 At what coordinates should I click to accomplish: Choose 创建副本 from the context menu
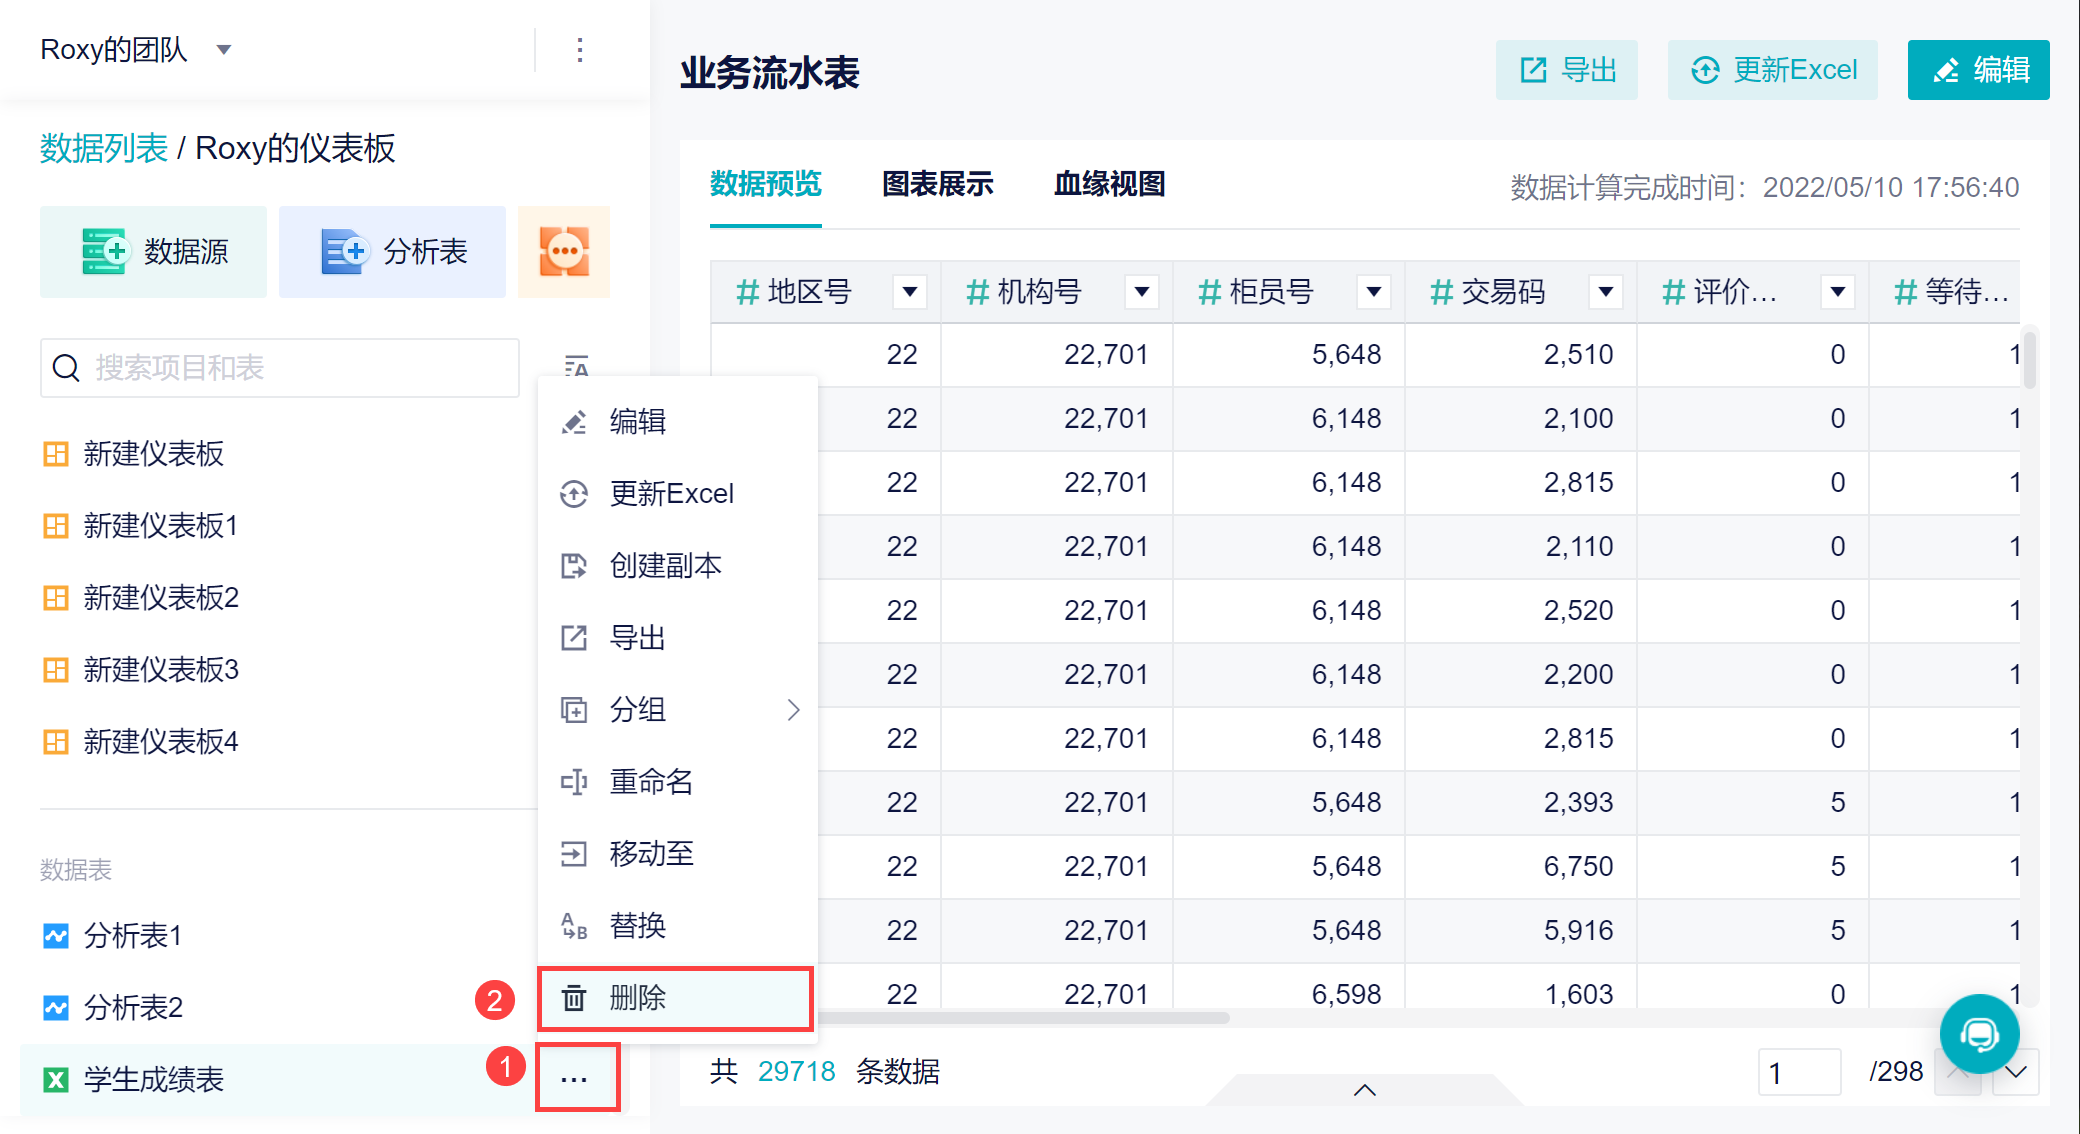coord(665,566)
